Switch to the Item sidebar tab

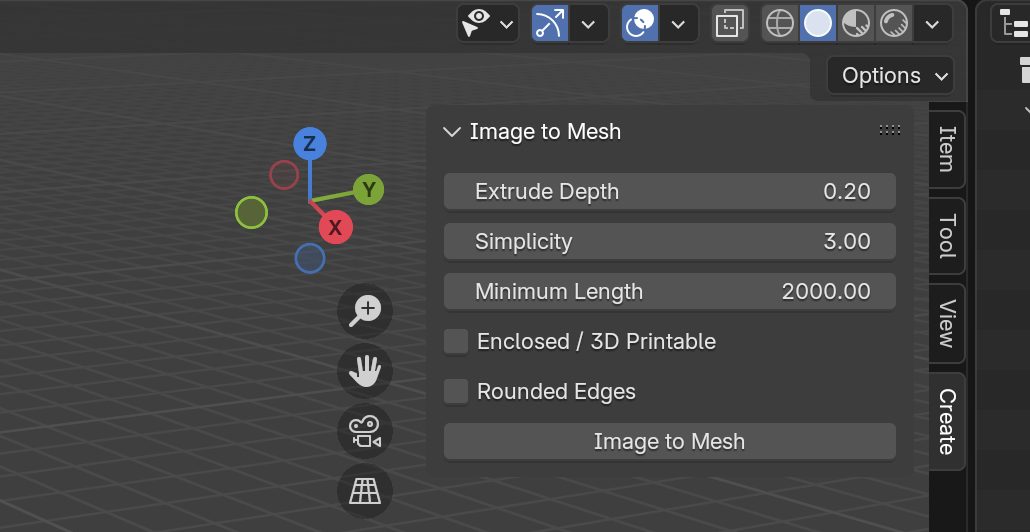point(947,149)
